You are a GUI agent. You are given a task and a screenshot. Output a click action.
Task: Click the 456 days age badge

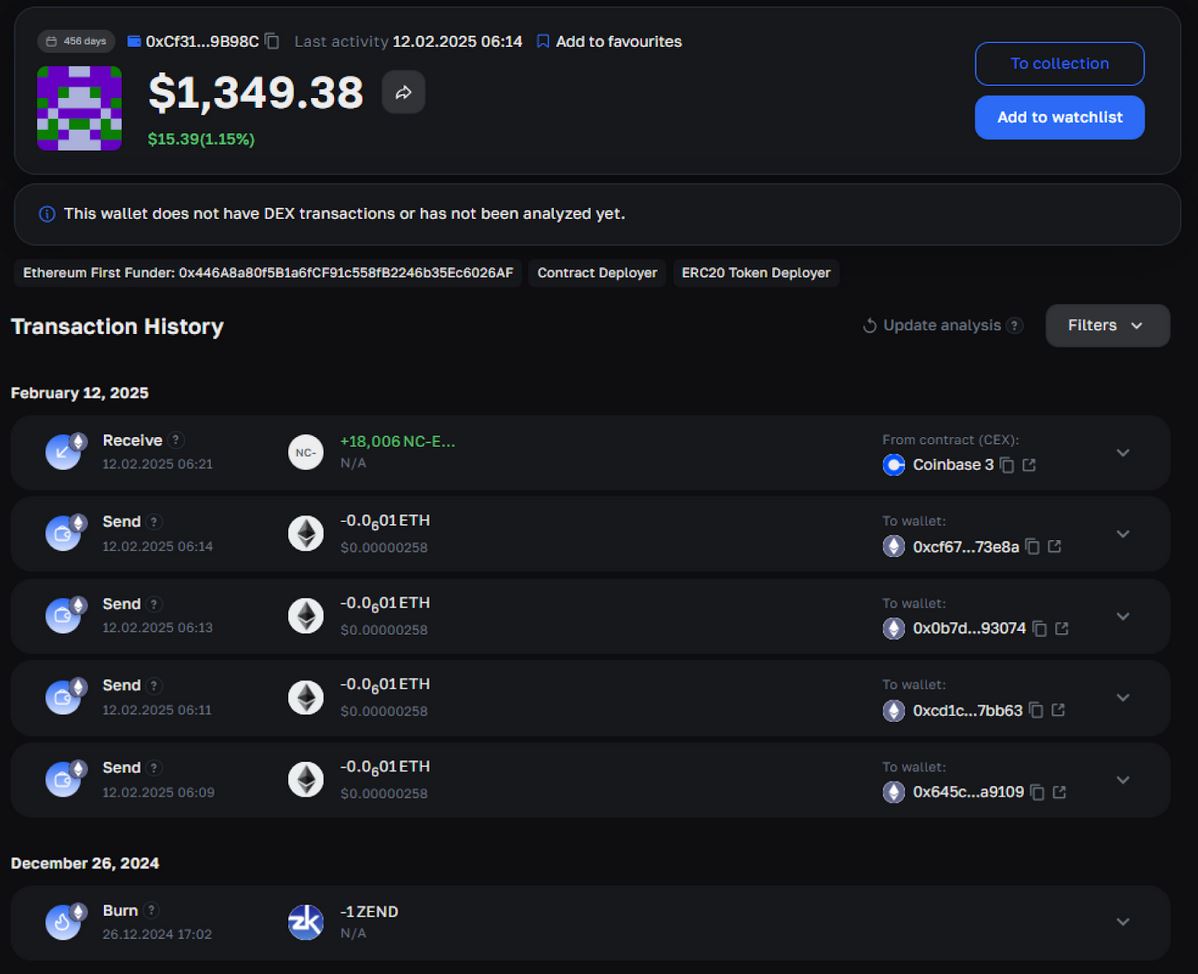pyautogui.click(x=76, y=41)
